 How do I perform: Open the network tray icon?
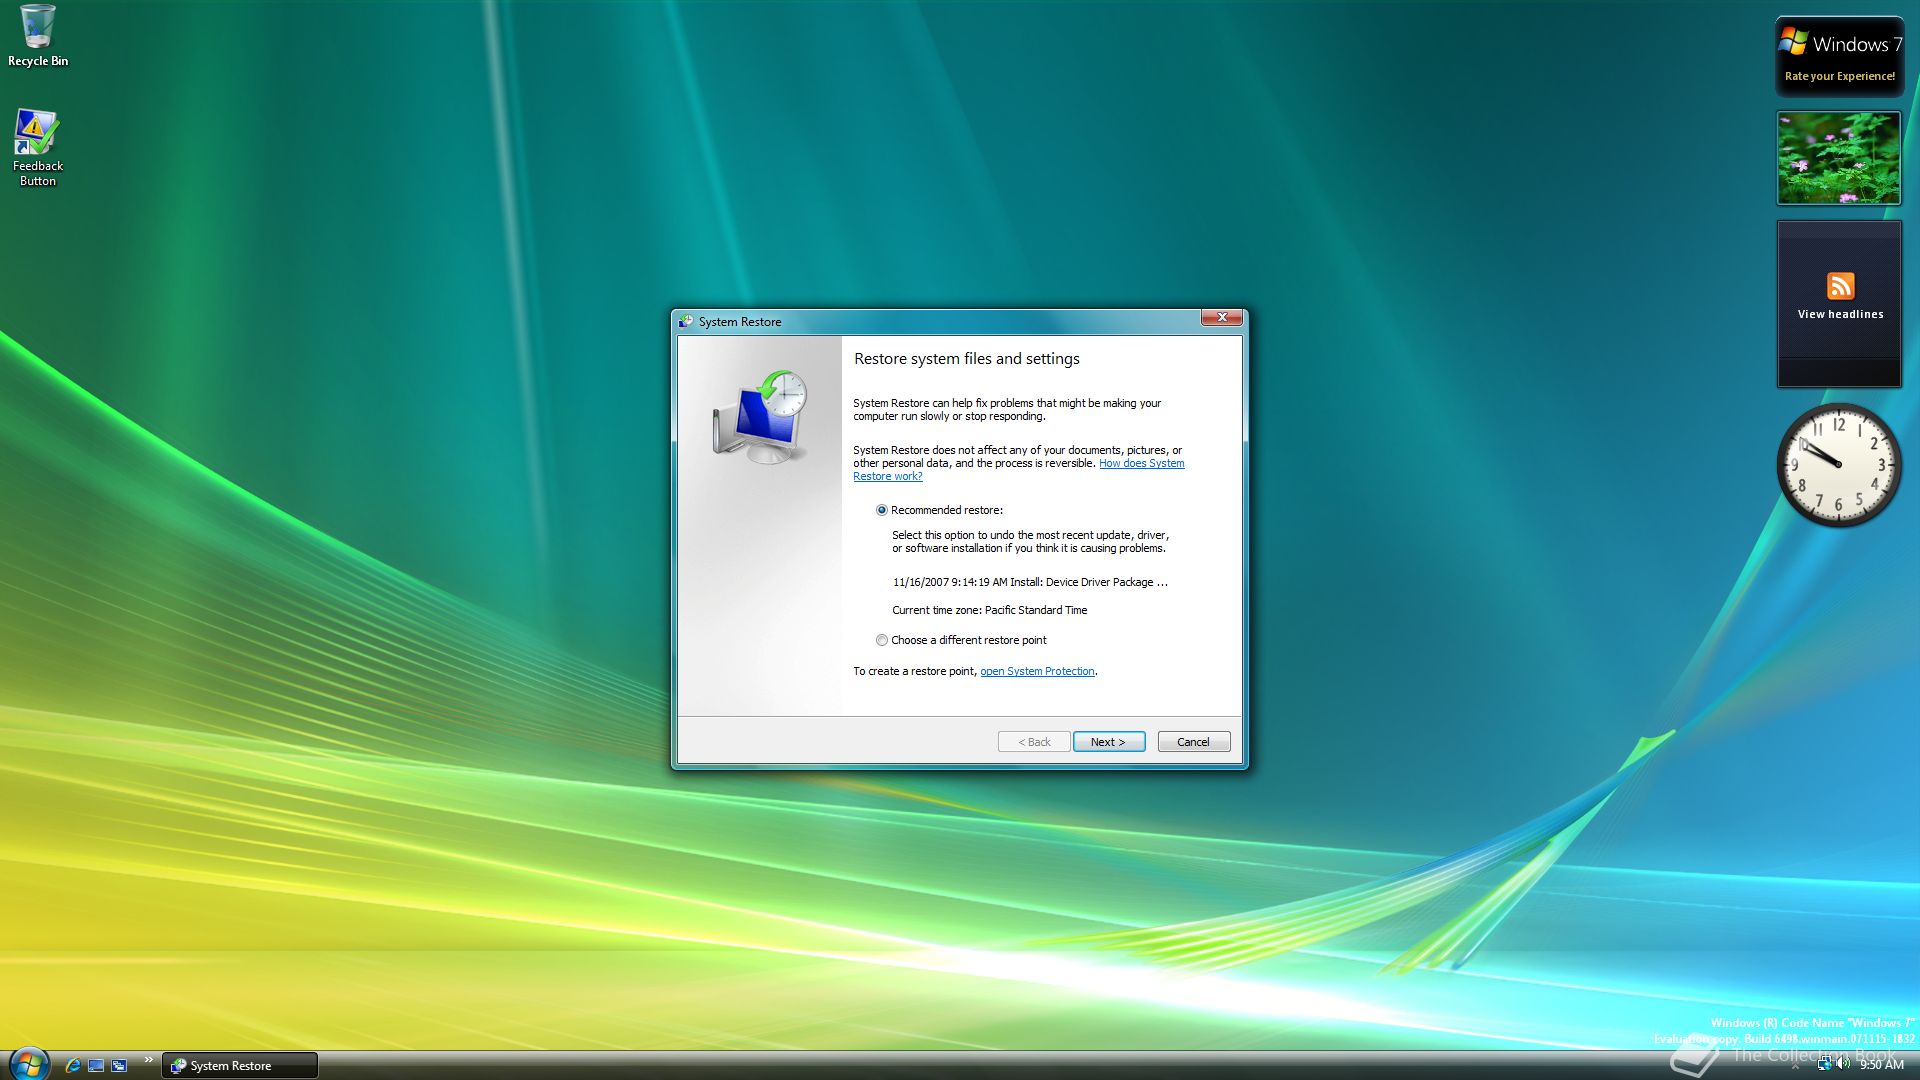click(x=1824, y=1064)
